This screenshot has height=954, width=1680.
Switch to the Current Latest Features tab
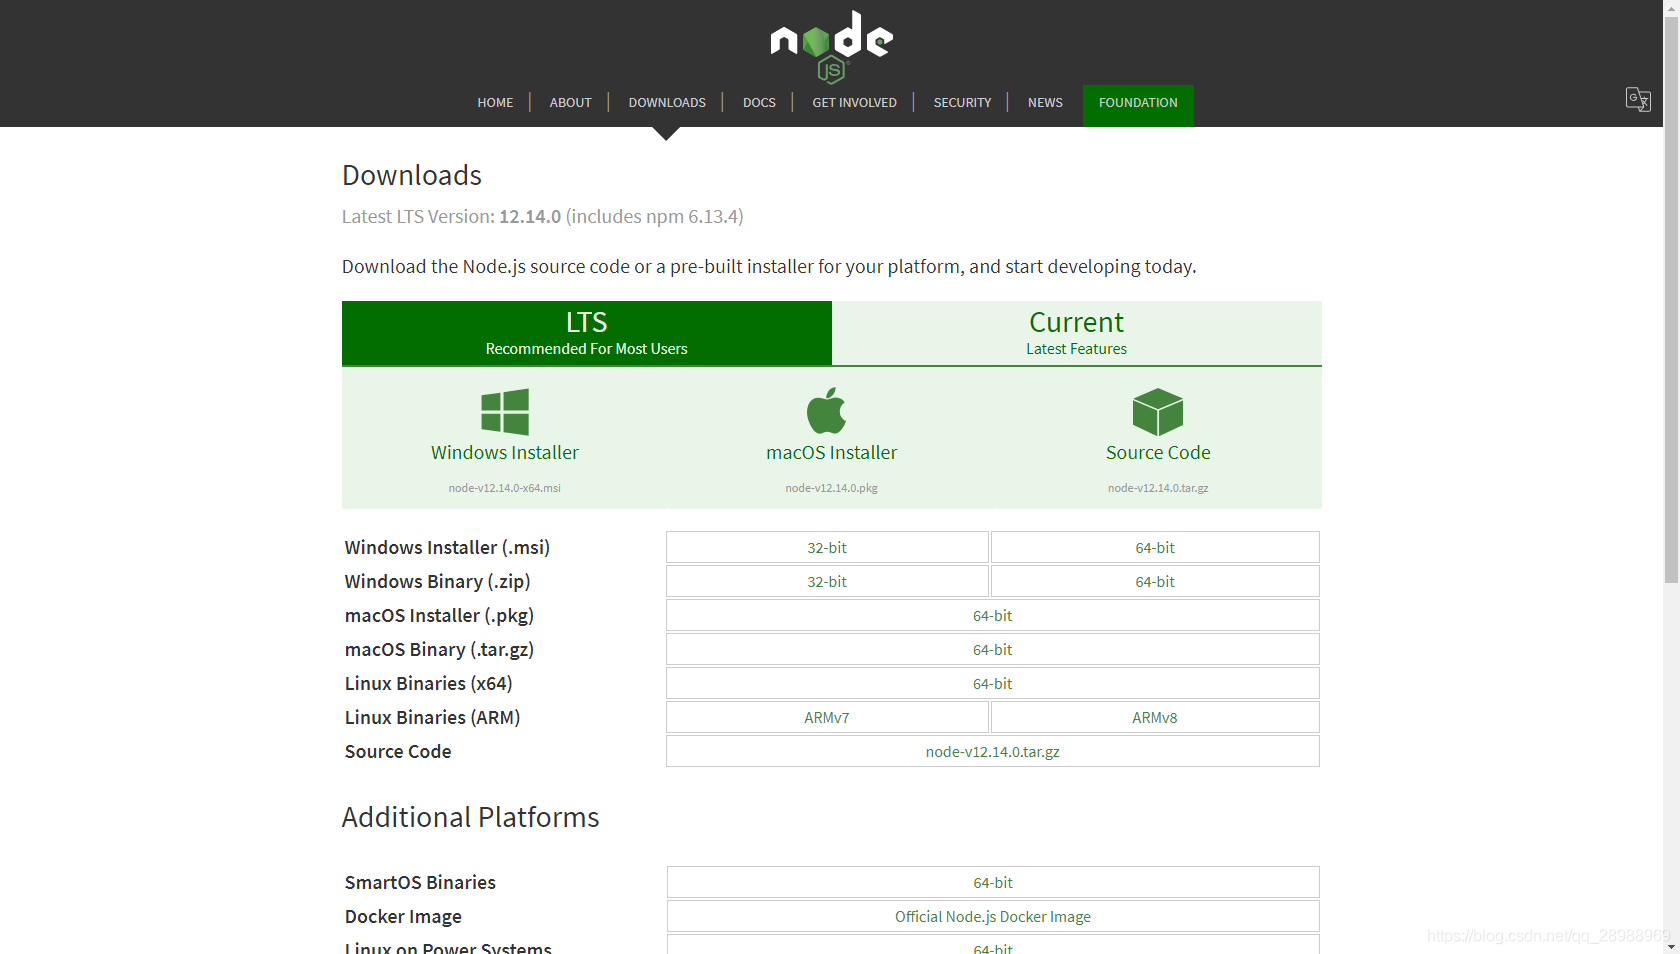pyautogui.click(x=1077, y=333)
